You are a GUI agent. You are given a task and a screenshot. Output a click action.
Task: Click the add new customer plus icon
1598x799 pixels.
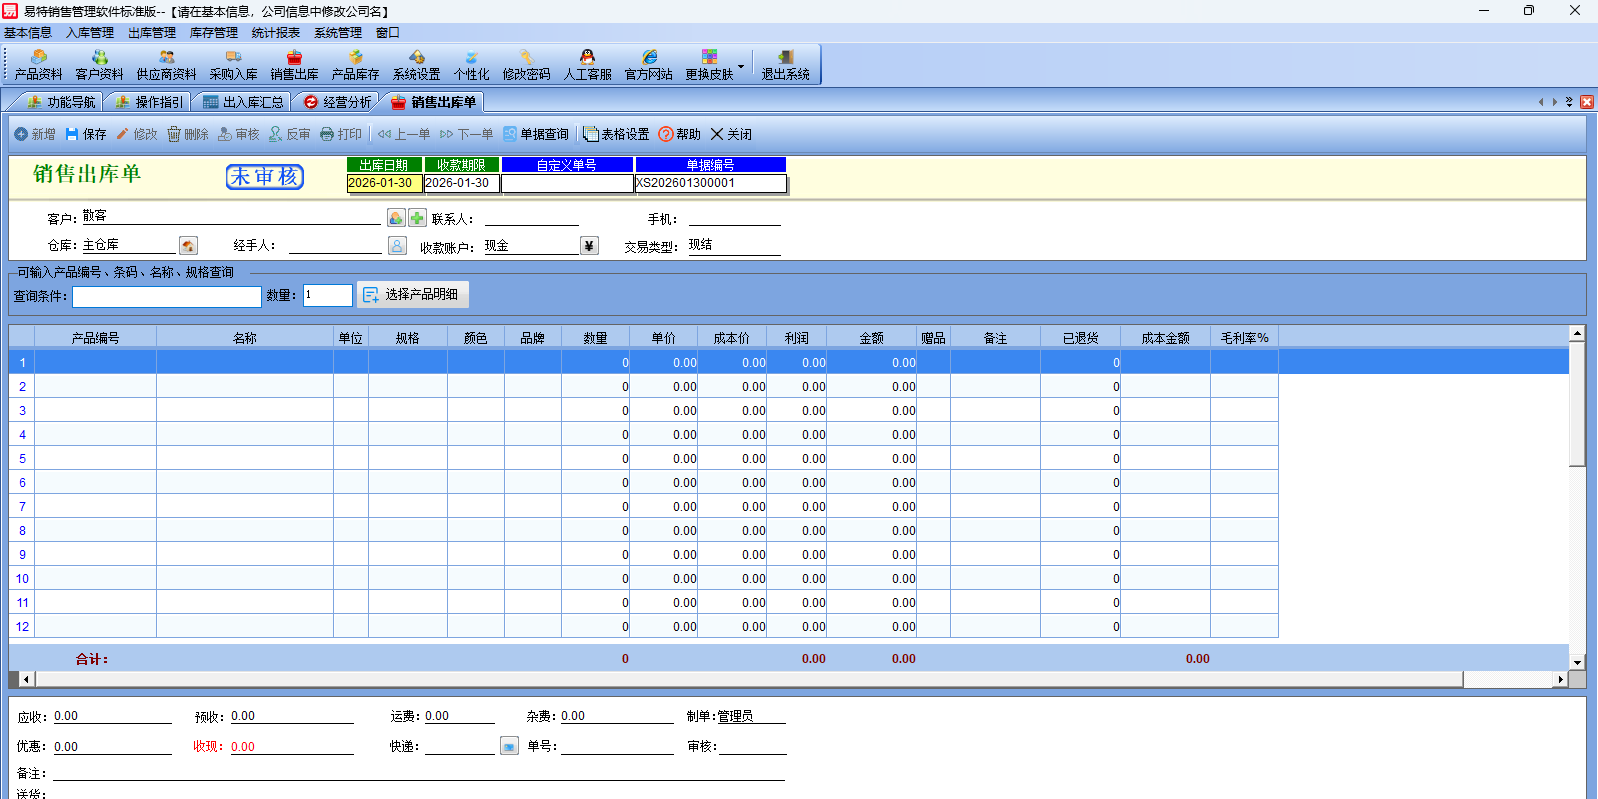click(x=417, y=218)
